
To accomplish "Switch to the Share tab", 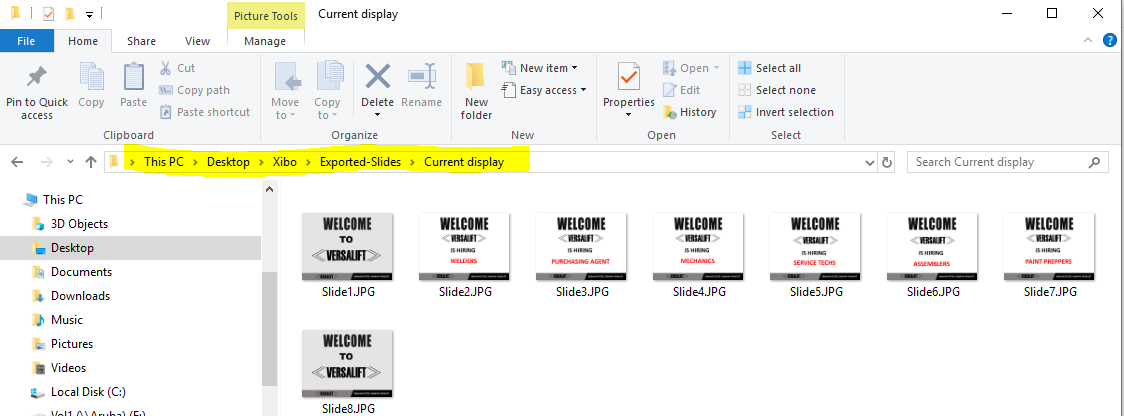I will point(141,41).
